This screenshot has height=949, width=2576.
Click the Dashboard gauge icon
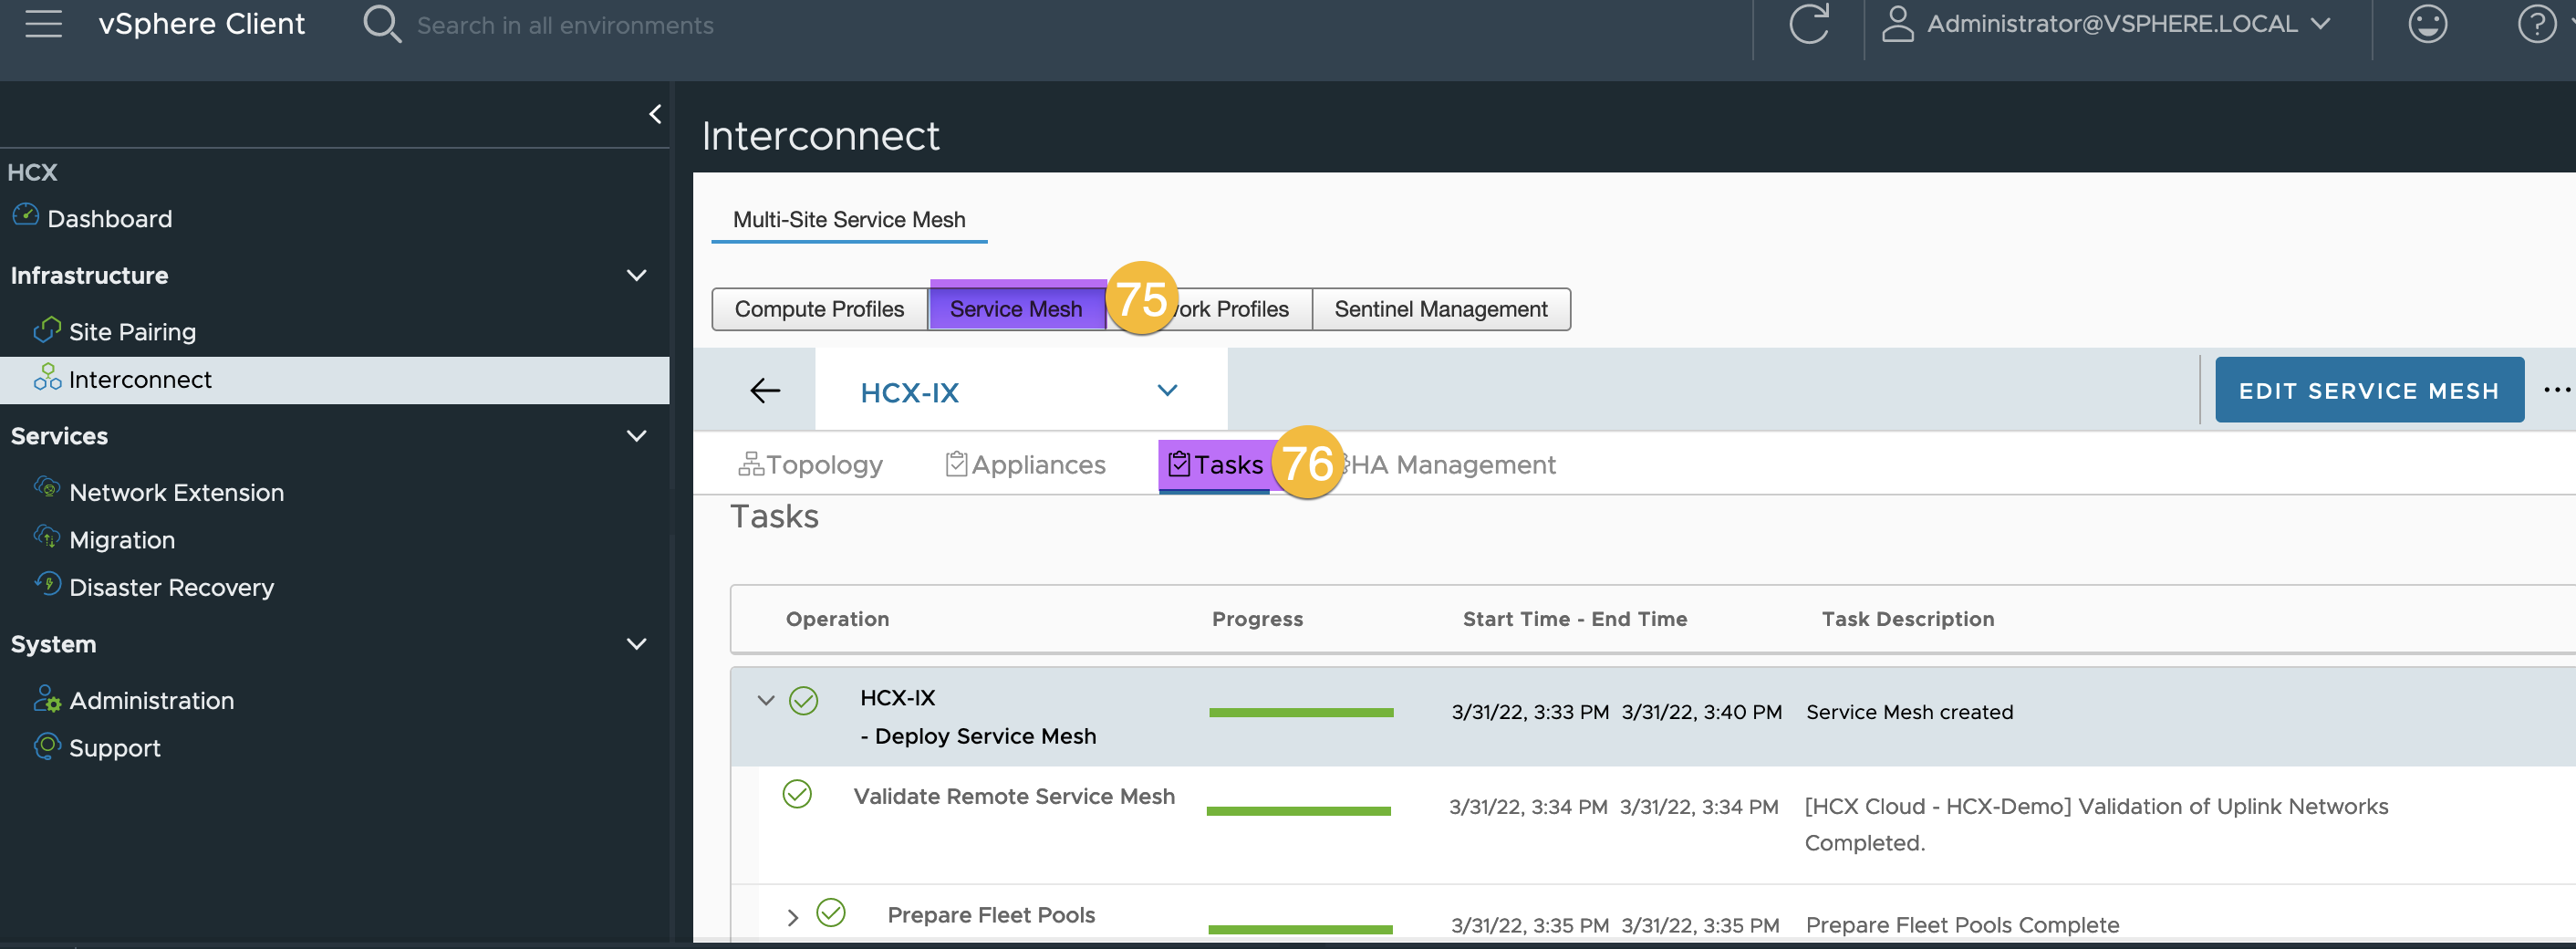click(x=25, y=215)
